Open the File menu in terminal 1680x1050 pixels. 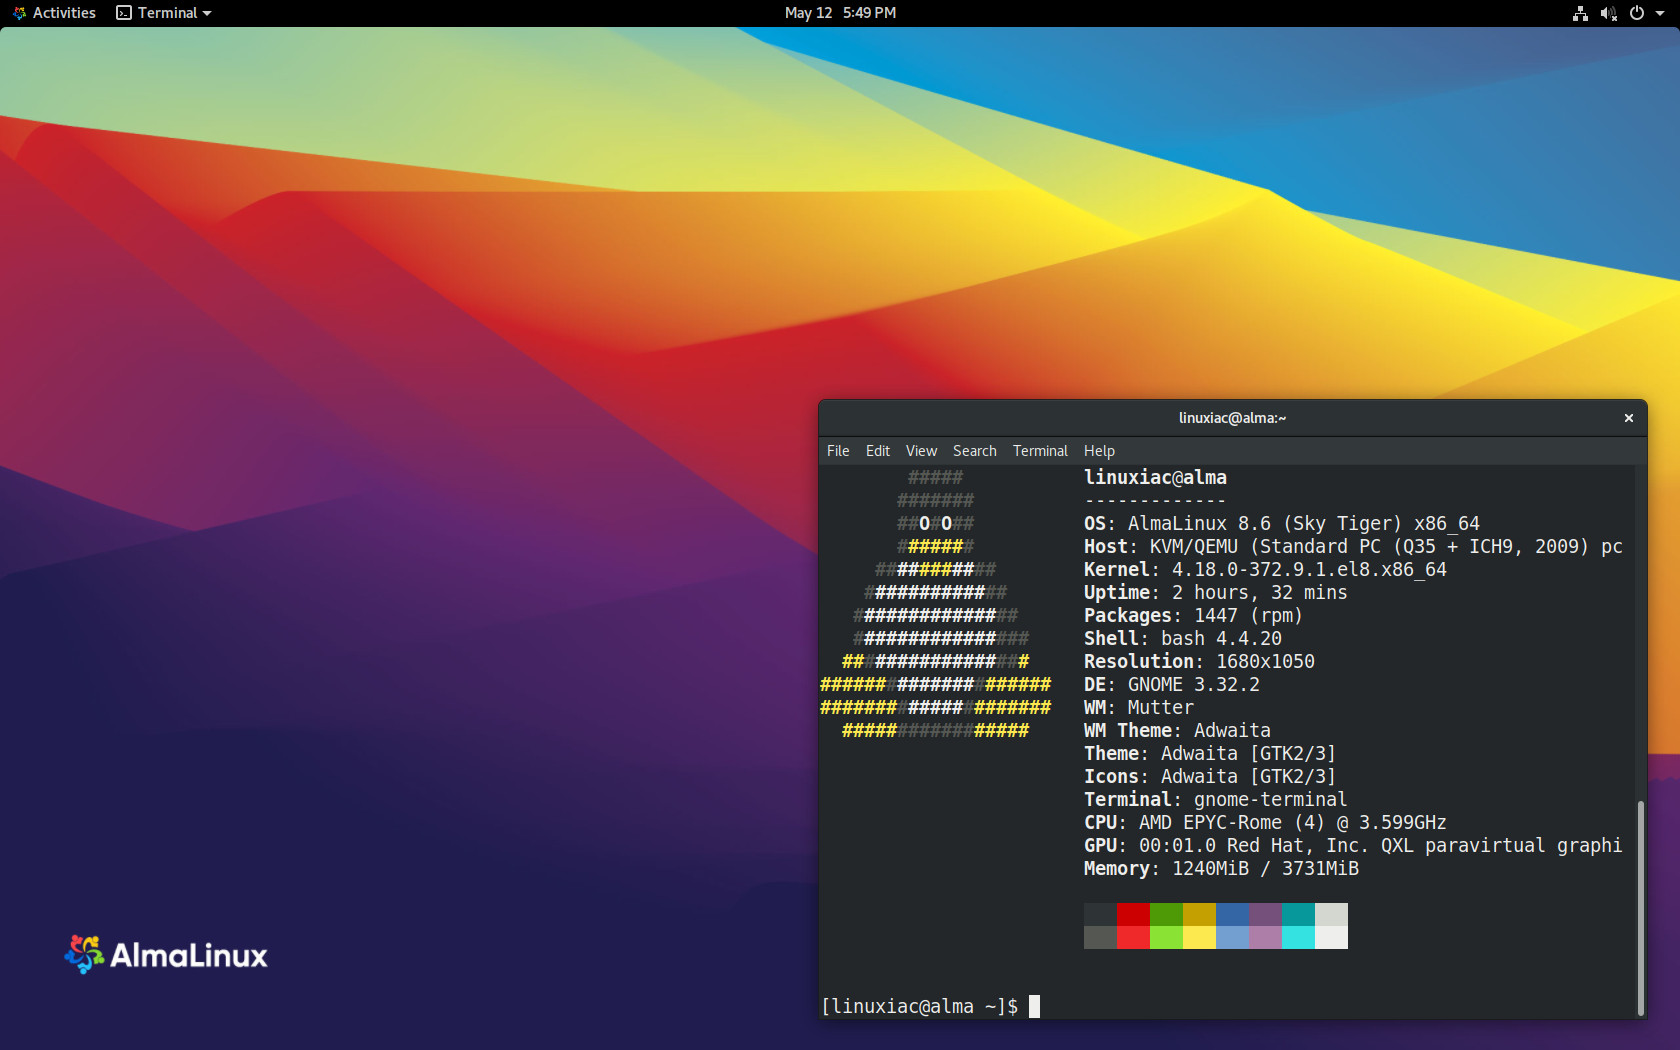(x=838, y=451)
